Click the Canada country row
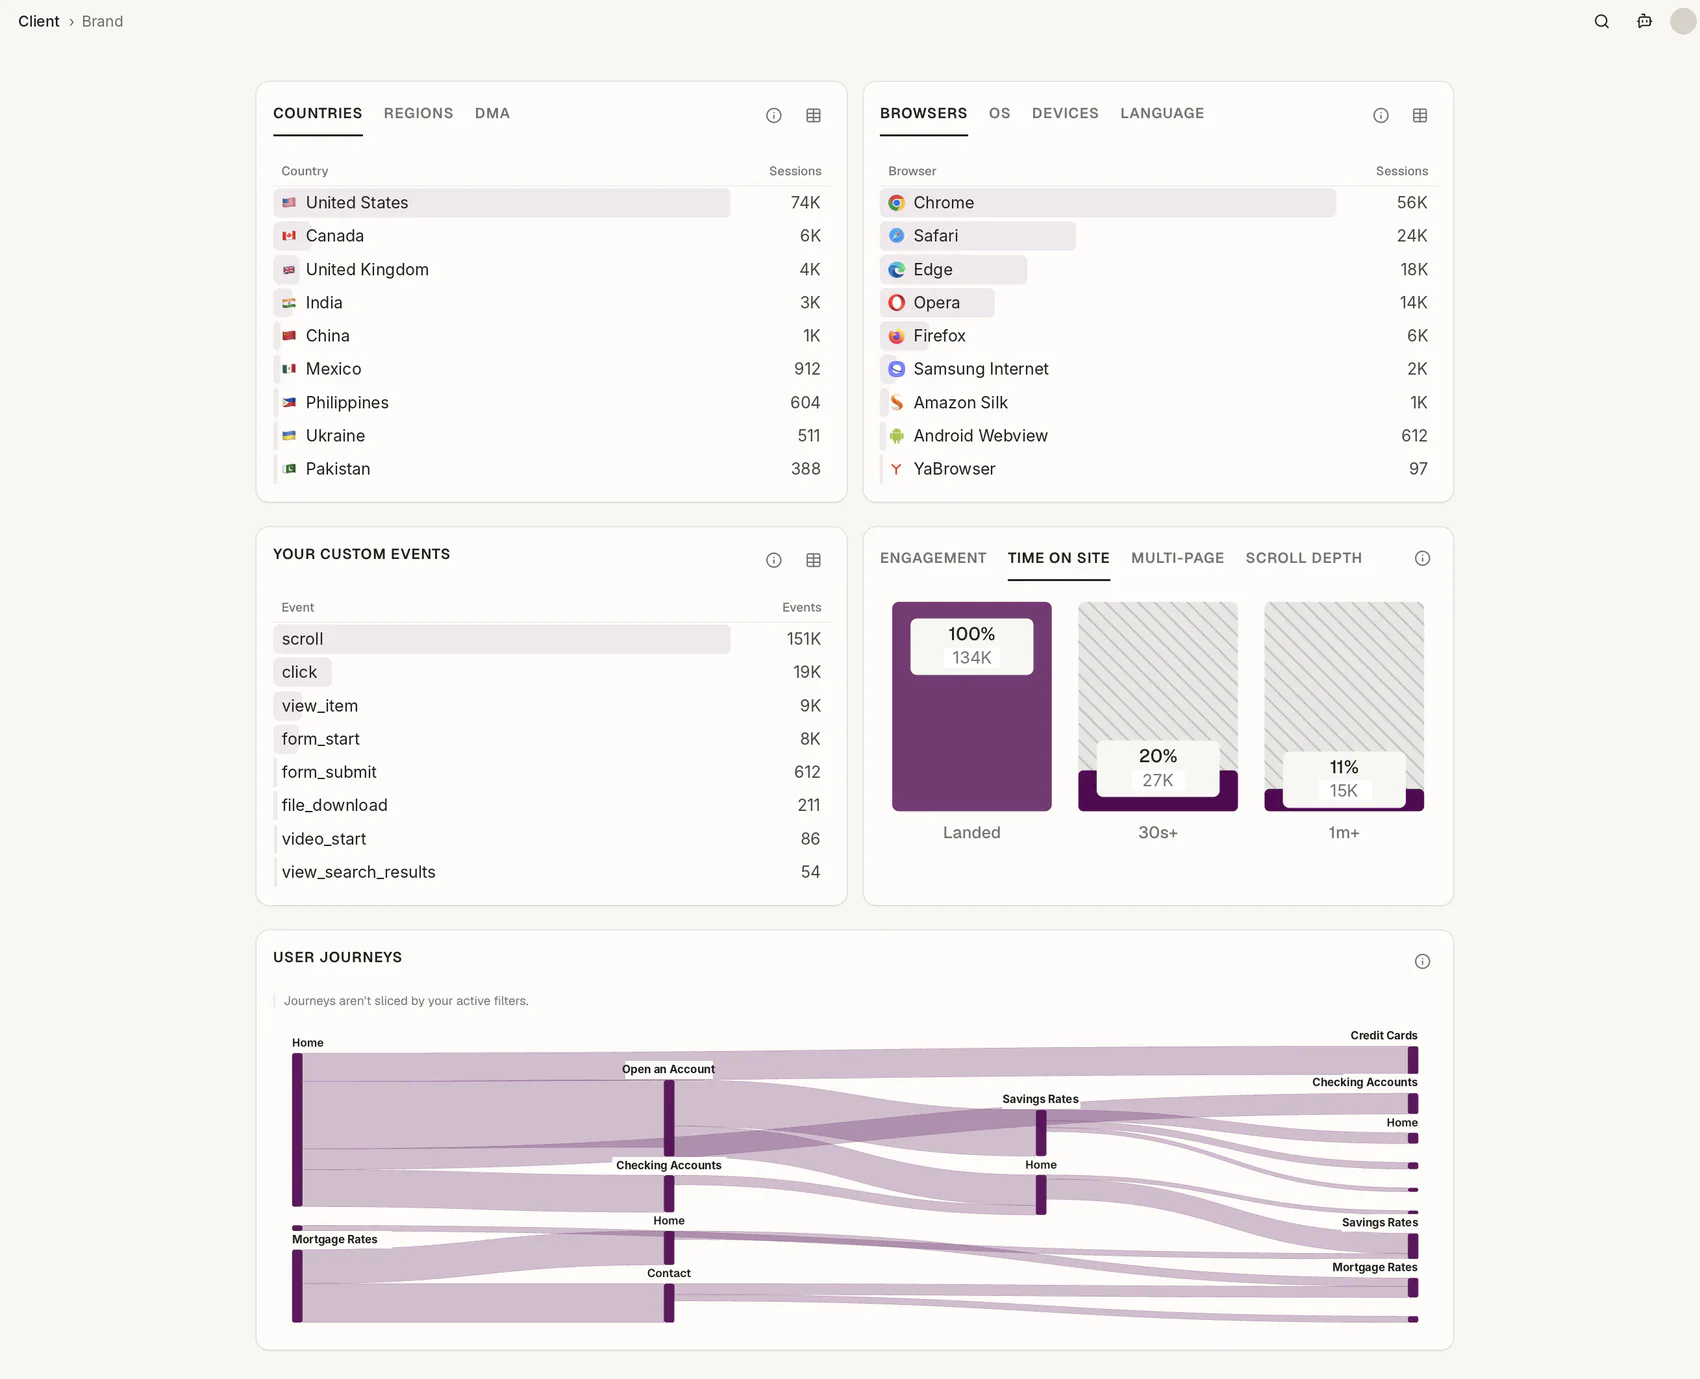 pos(551,236)
